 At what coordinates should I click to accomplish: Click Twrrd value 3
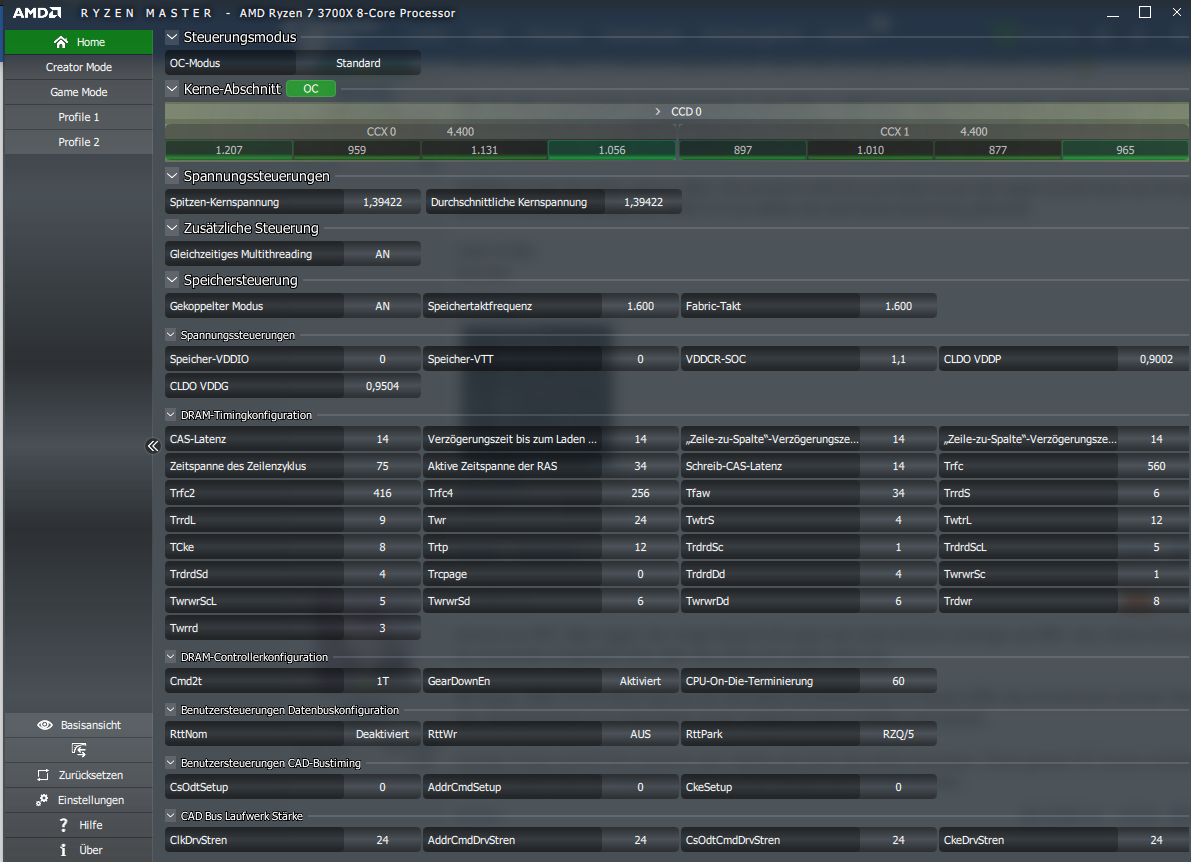point(382,628)
